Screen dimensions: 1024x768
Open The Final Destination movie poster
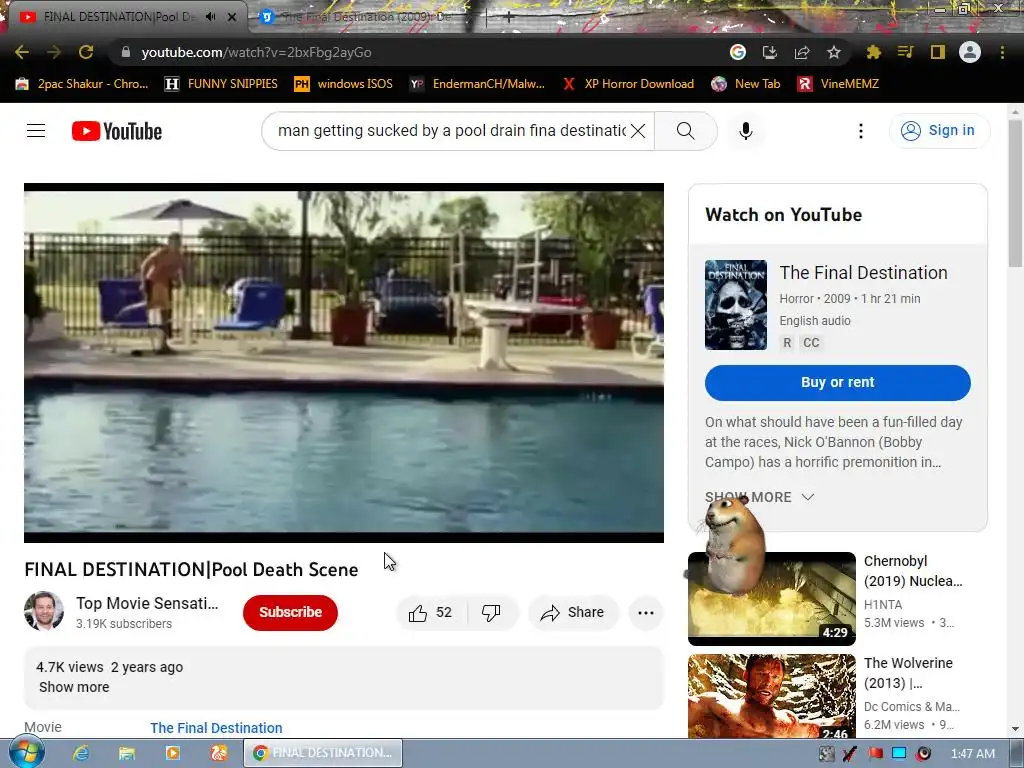tap(736, 305)
